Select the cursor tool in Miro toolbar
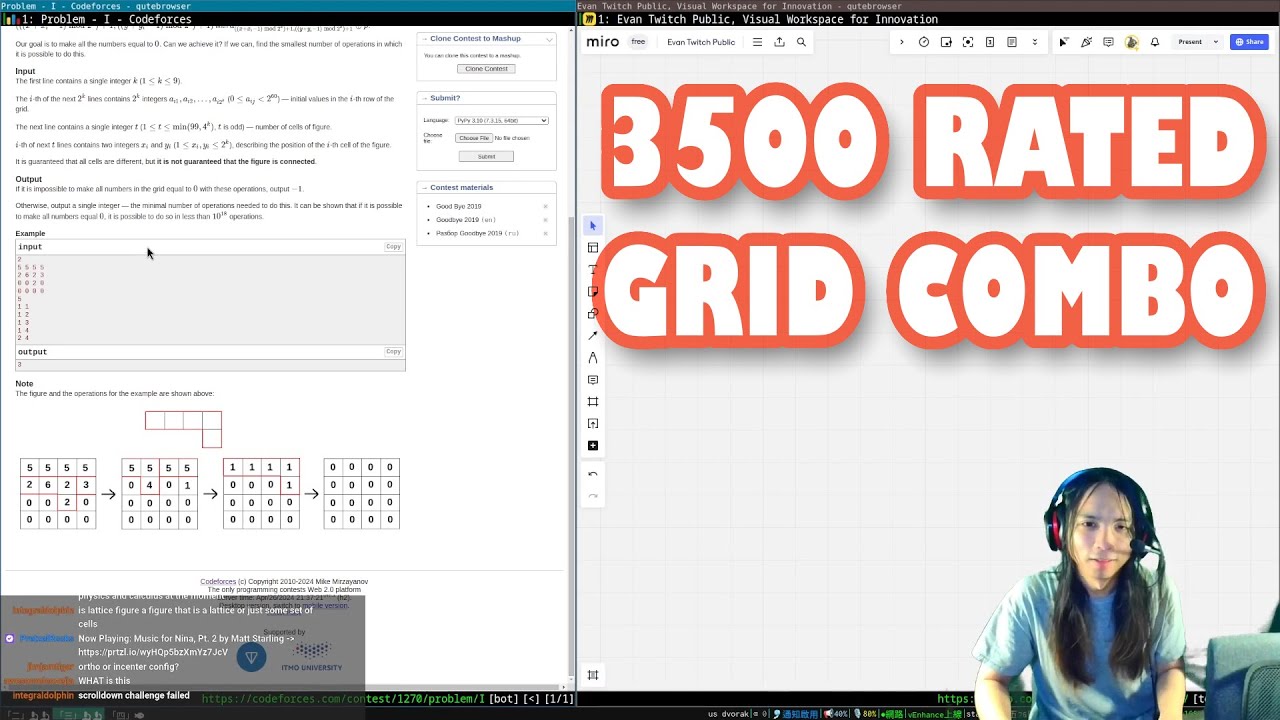Screen dimensions: 1280x720 point(593,226)
